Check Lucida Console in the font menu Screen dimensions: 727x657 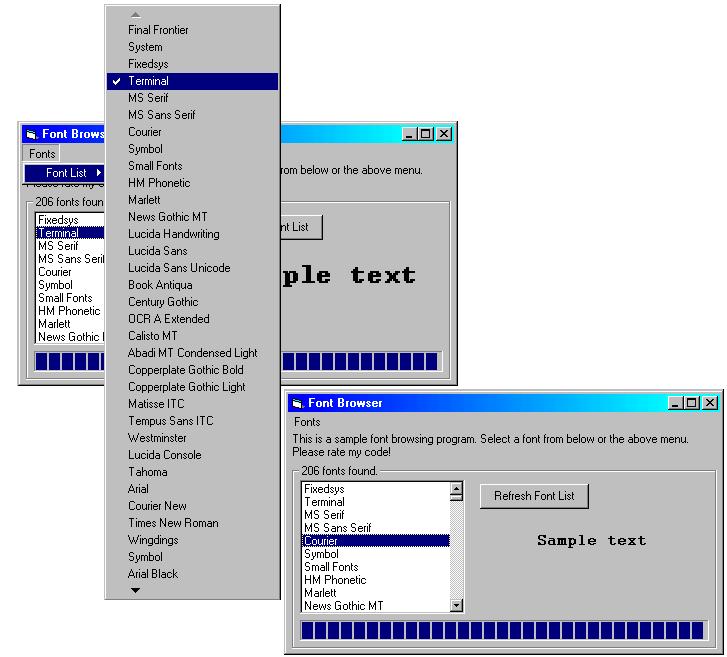(x=164, y=455)
